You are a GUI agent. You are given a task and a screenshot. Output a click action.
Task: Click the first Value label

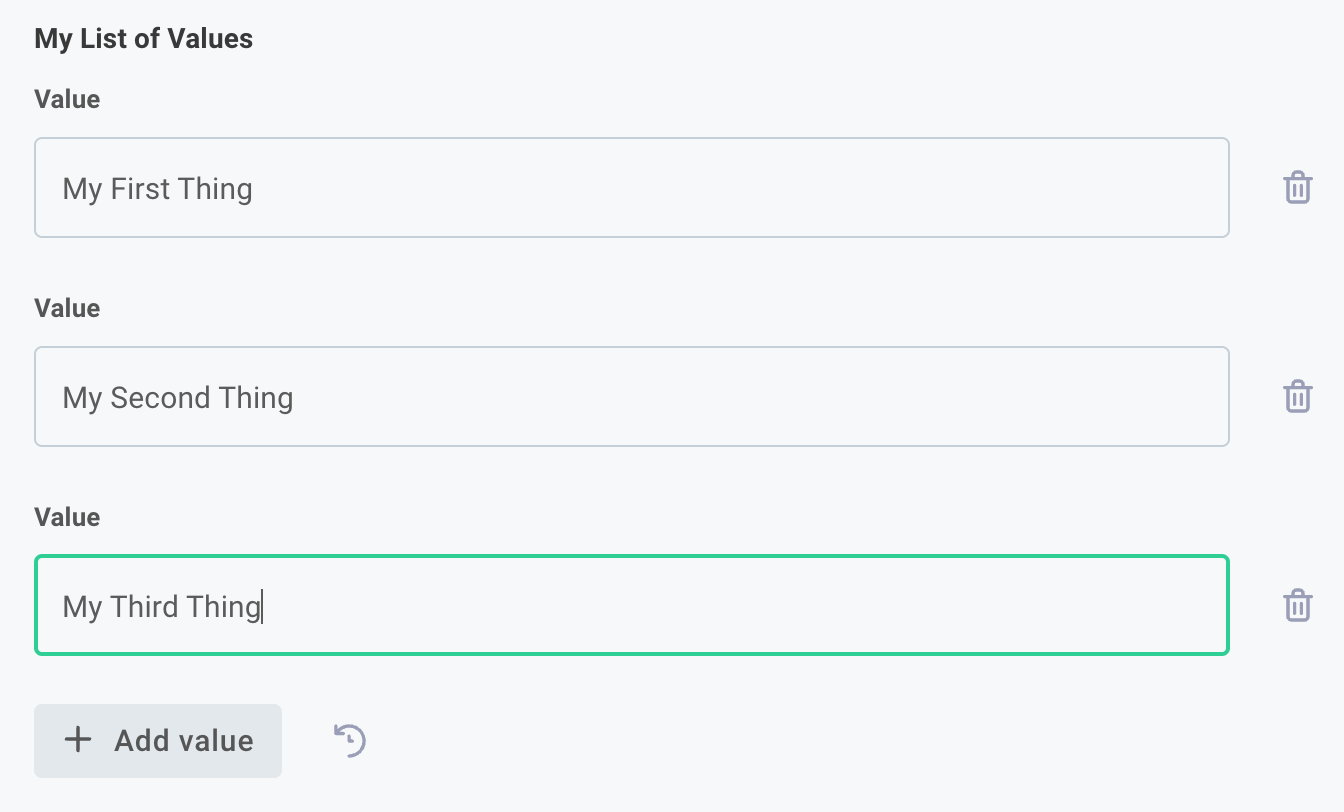[66, 99]
